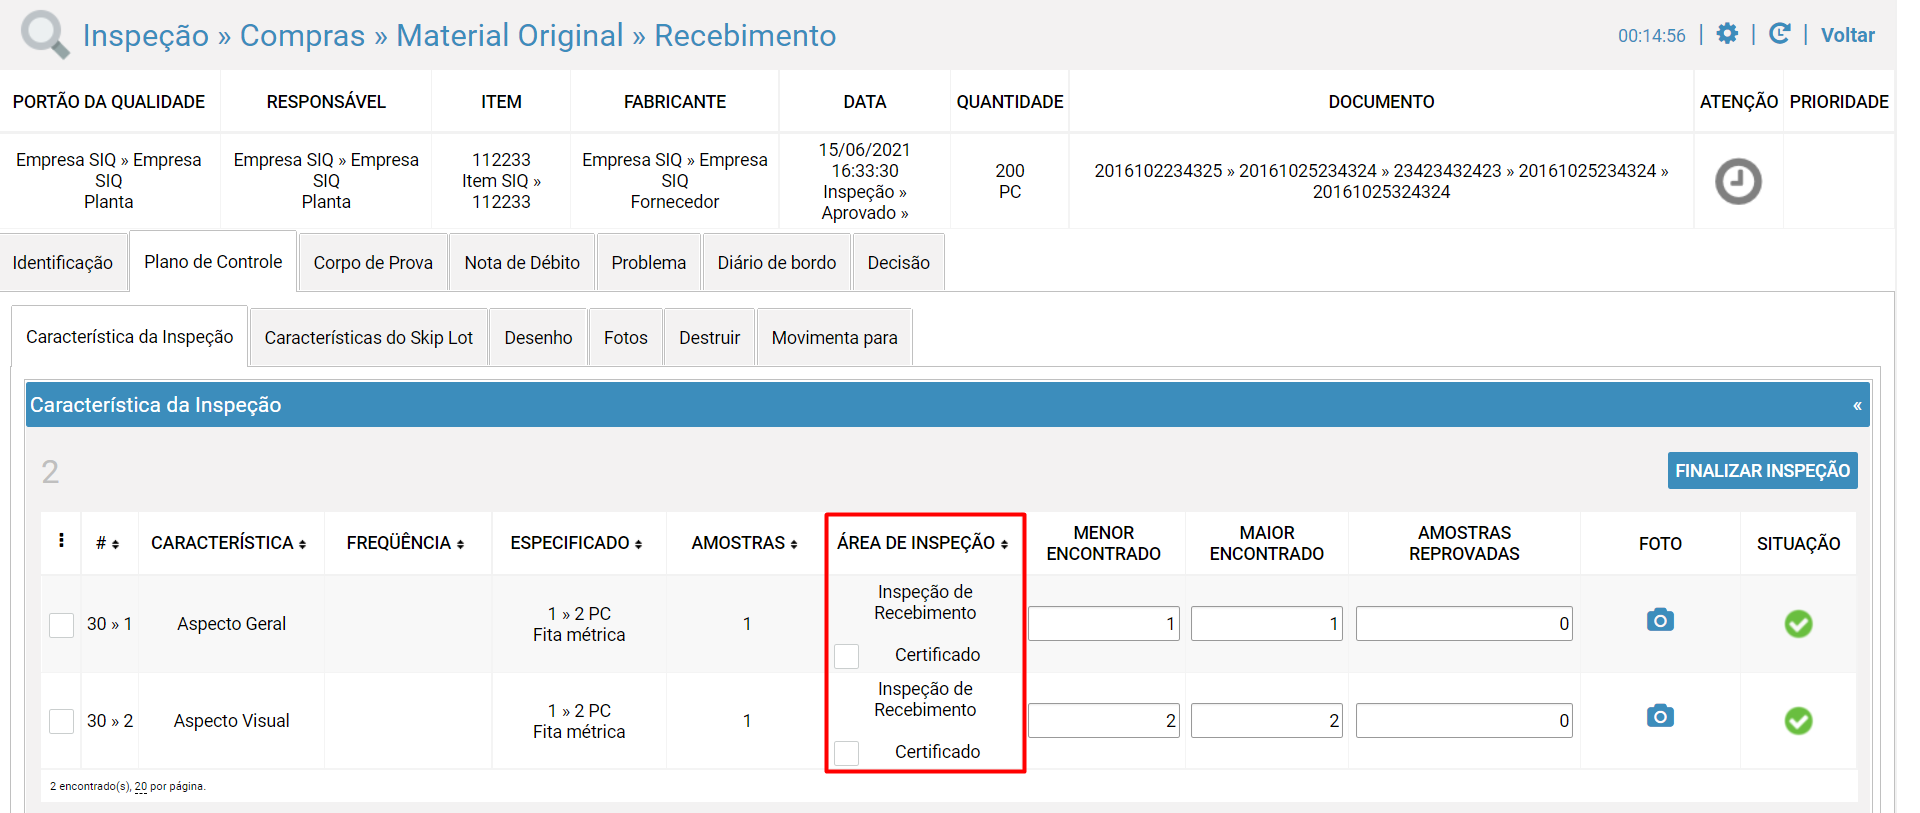Switch to the Identificação tab
Viewport: 1920px width, 813px height.
(63, 262)
